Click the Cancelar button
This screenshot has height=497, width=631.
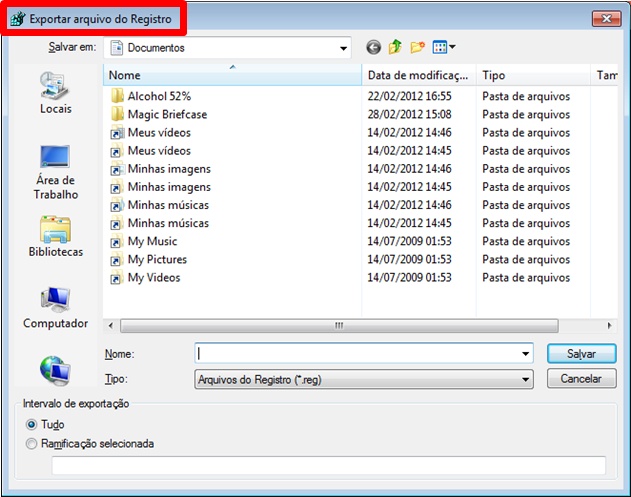[x=582, y=379]
